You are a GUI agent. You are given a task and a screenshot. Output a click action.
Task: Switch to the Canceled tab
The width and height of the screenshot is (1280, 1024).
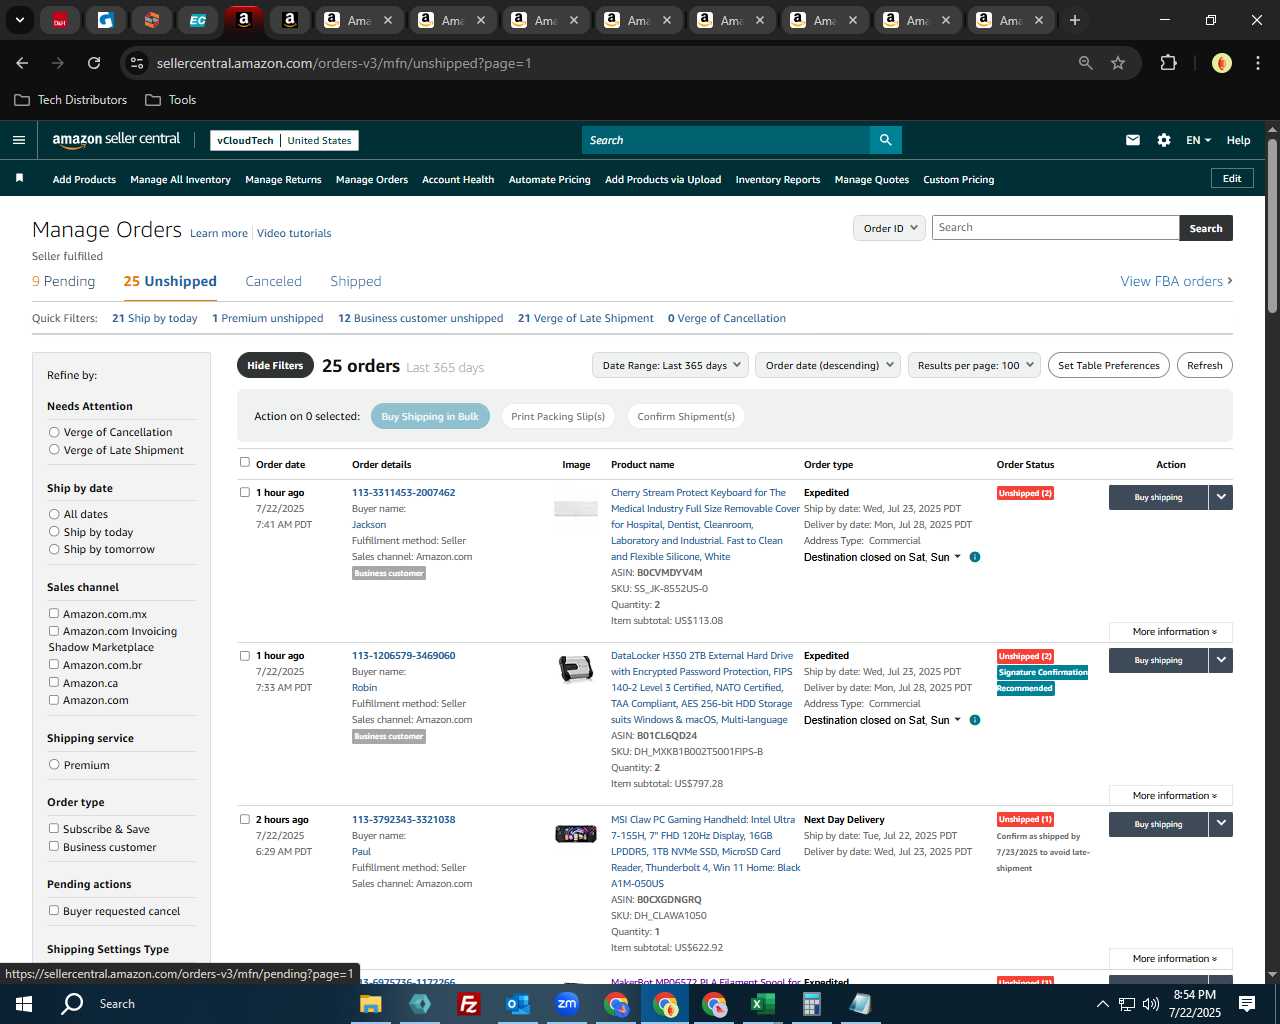(273, 281)
